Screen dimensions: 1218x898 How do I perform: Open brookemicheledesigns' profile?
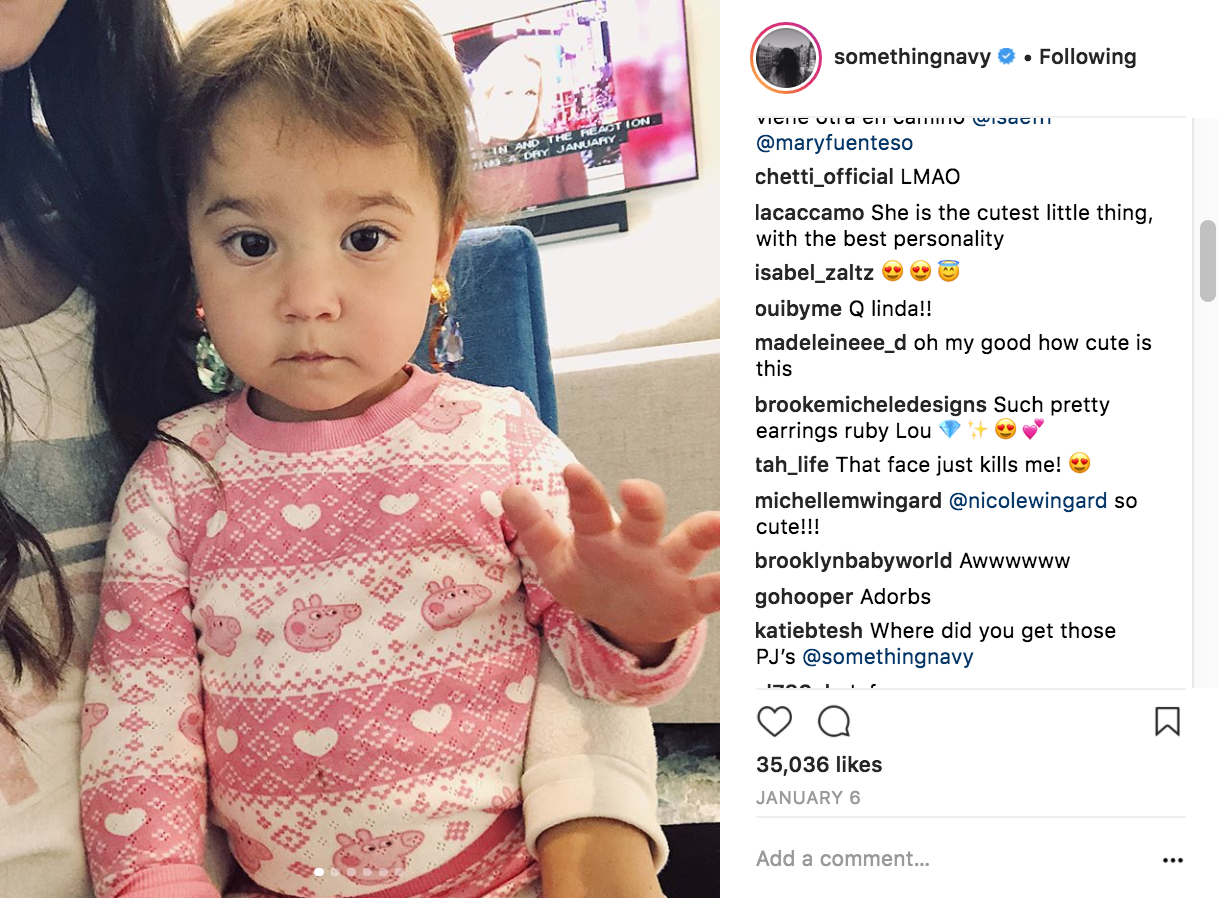[x=871, y=405]
